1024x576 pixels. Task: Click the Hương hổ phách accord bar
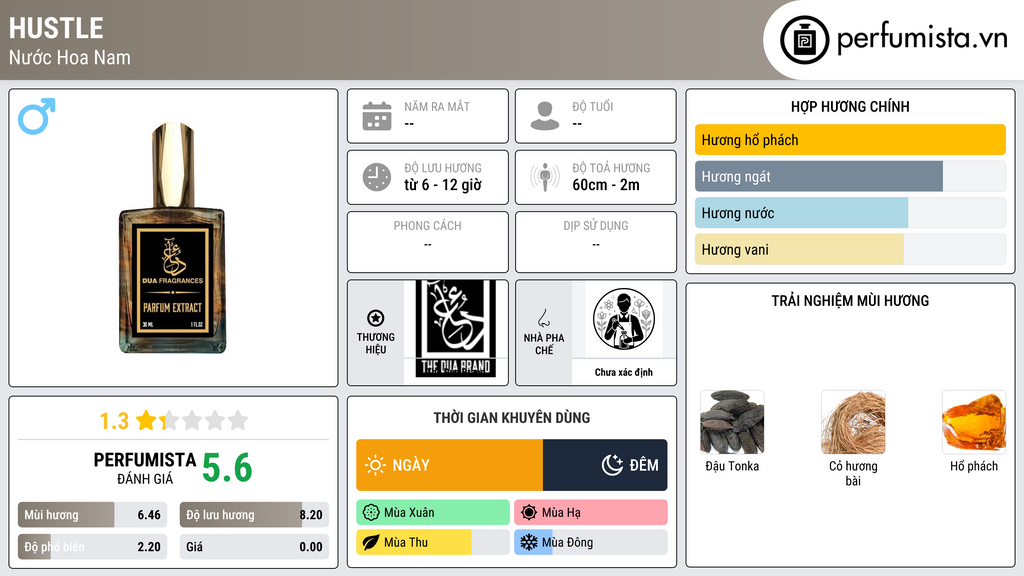click(850, 140)
